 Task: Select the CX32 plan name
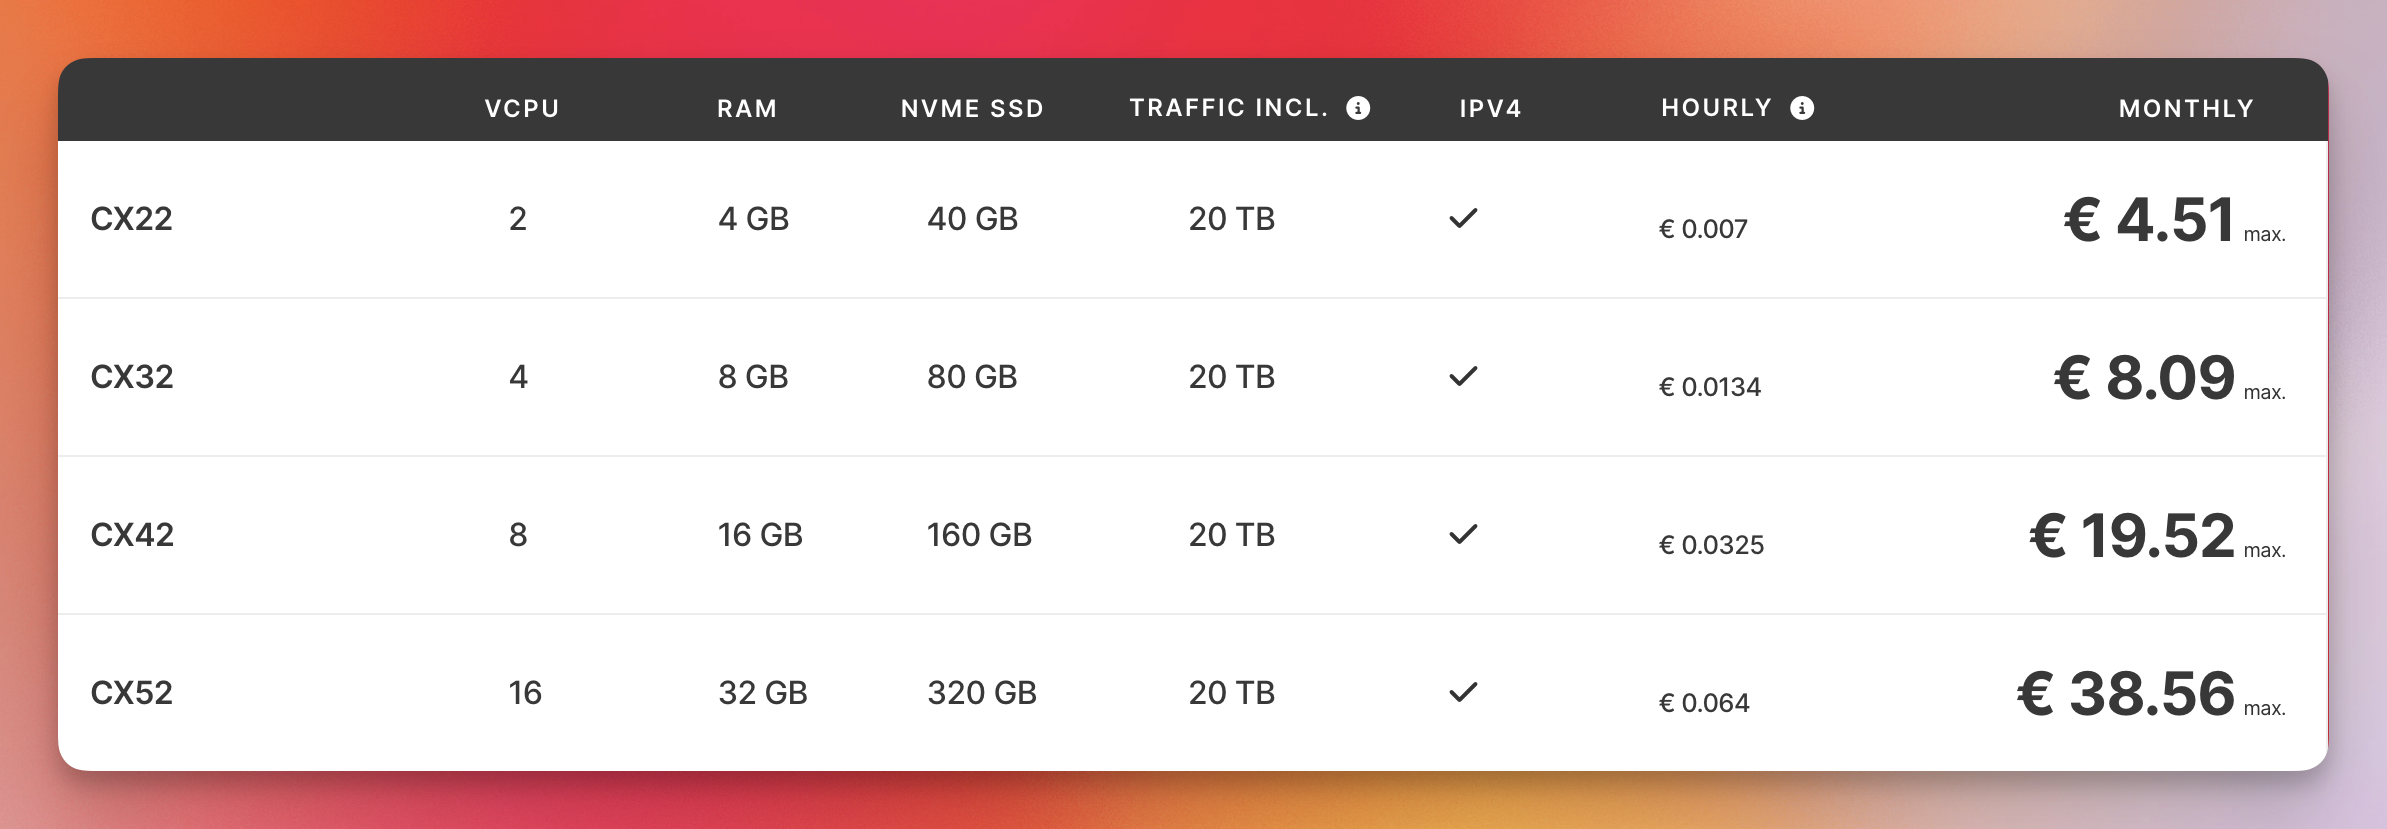click(x=131, y=377)
